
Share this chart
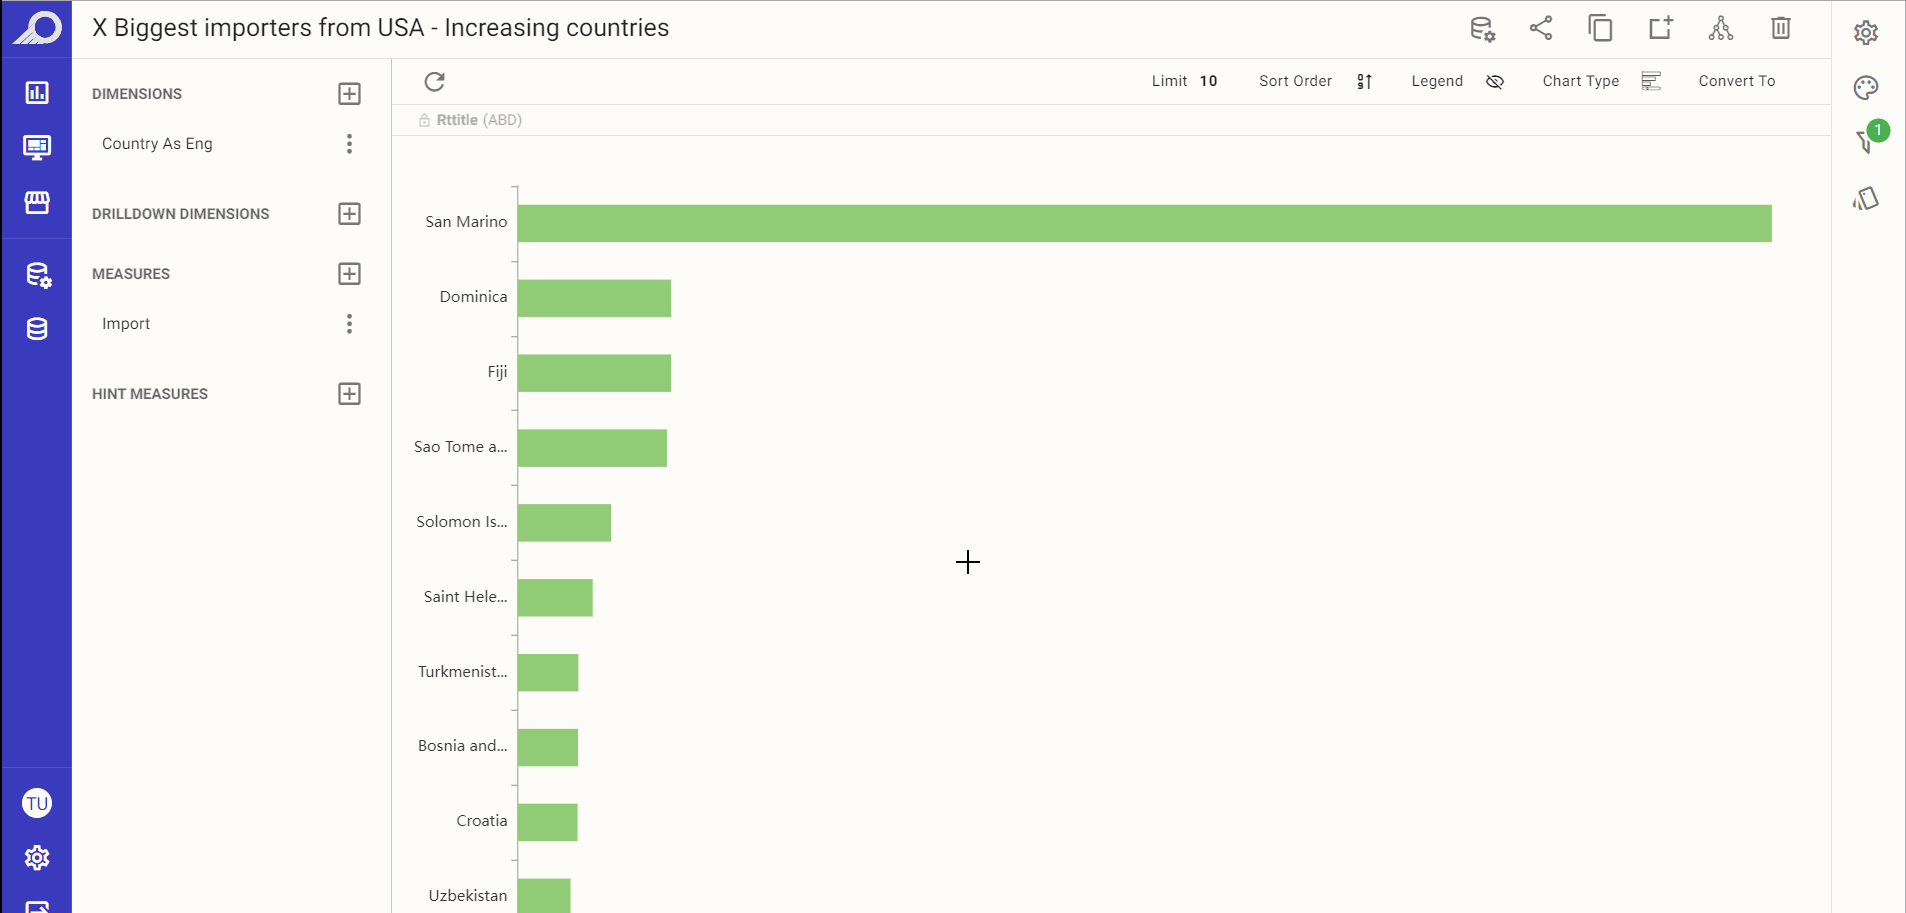pyautogui.click(x=1541, y=28)
